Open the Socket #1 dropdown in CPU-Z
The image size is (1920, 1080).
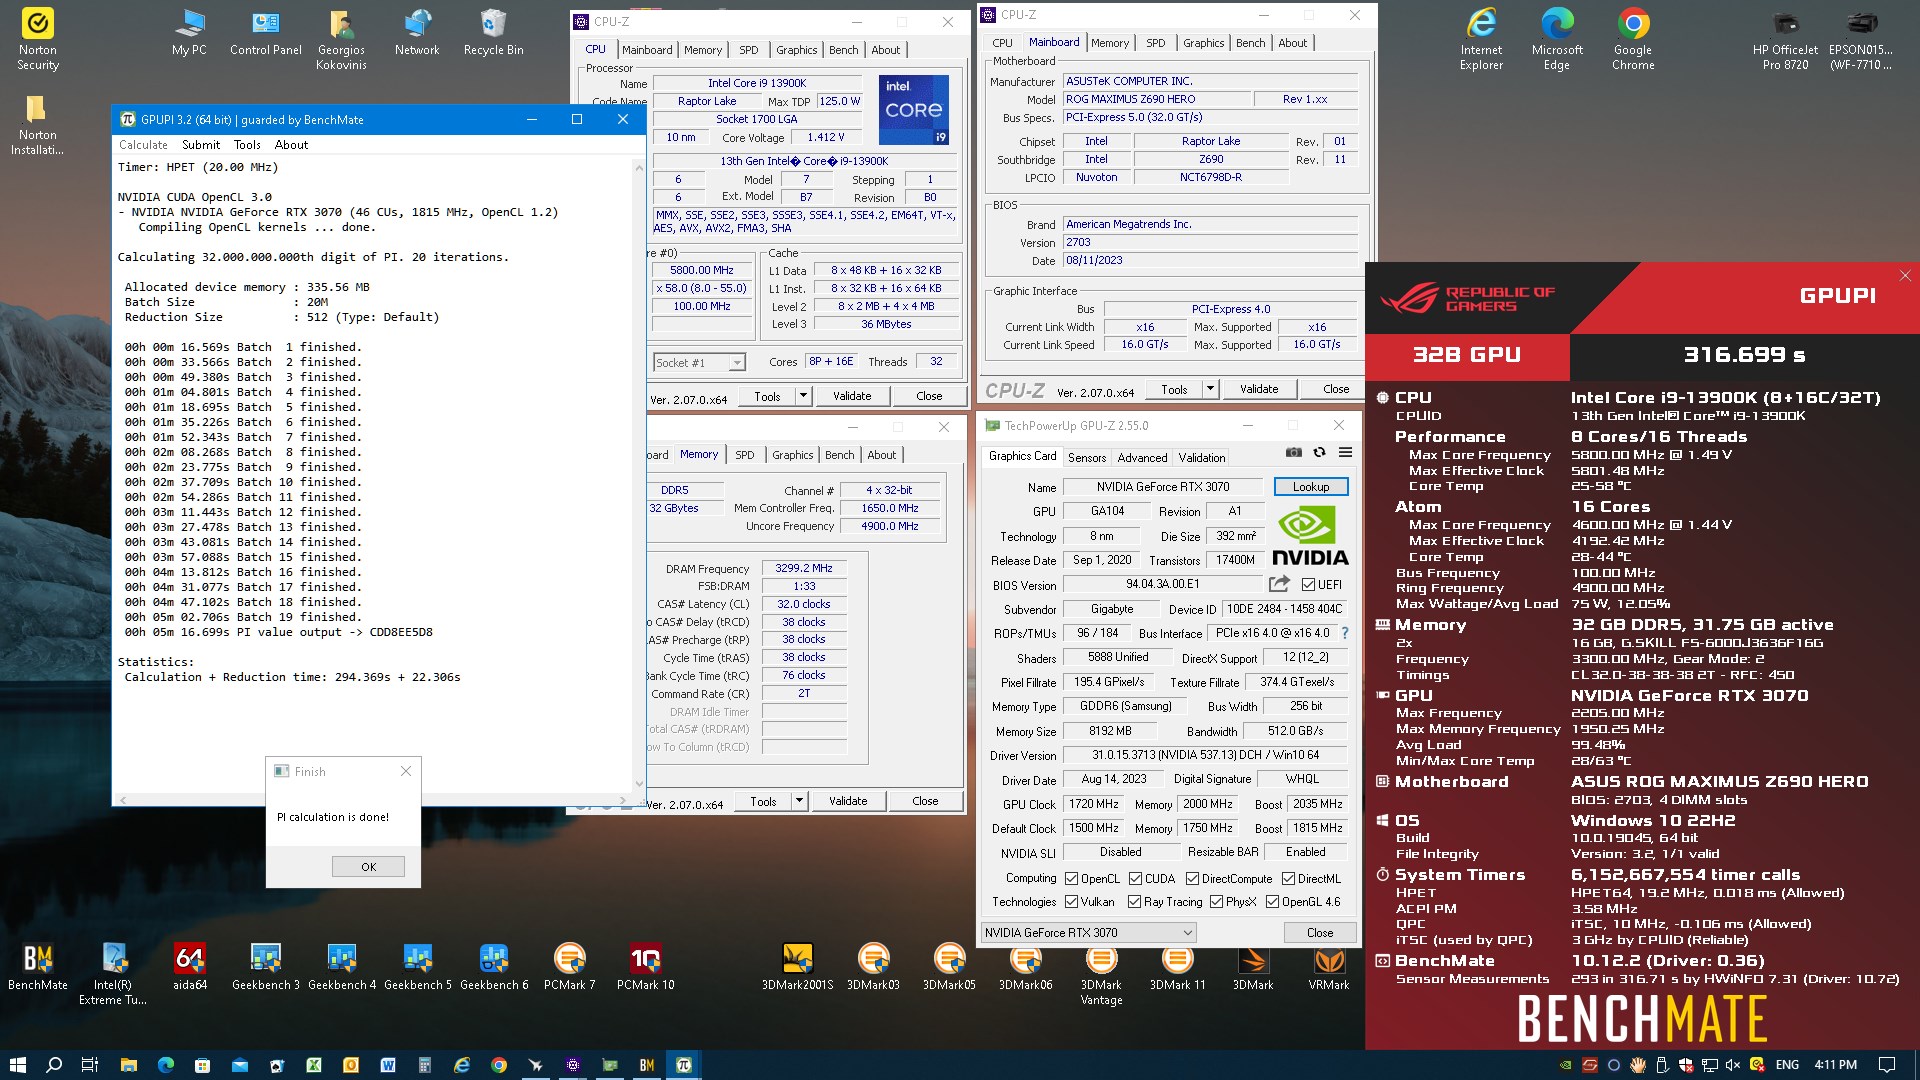click(699, 363)
